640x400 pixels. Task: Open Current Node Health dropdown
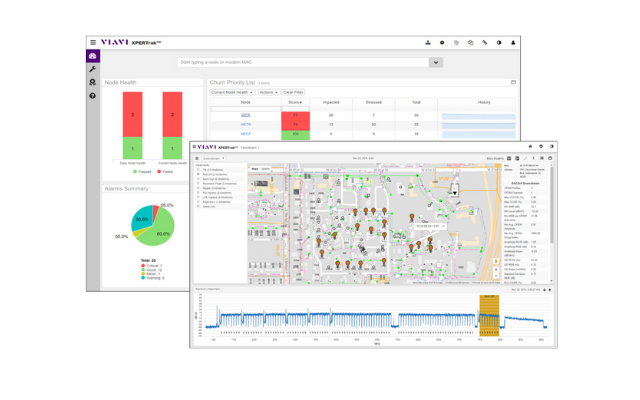(232, 92)
